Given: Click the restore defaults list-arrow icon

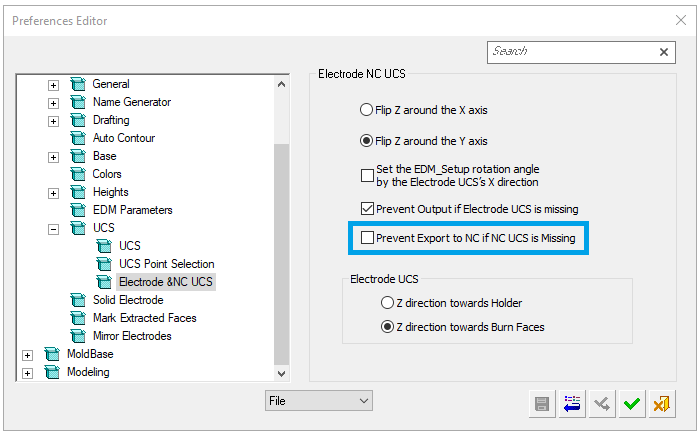Looking at the screenshot, I should (x=571, y=404).
